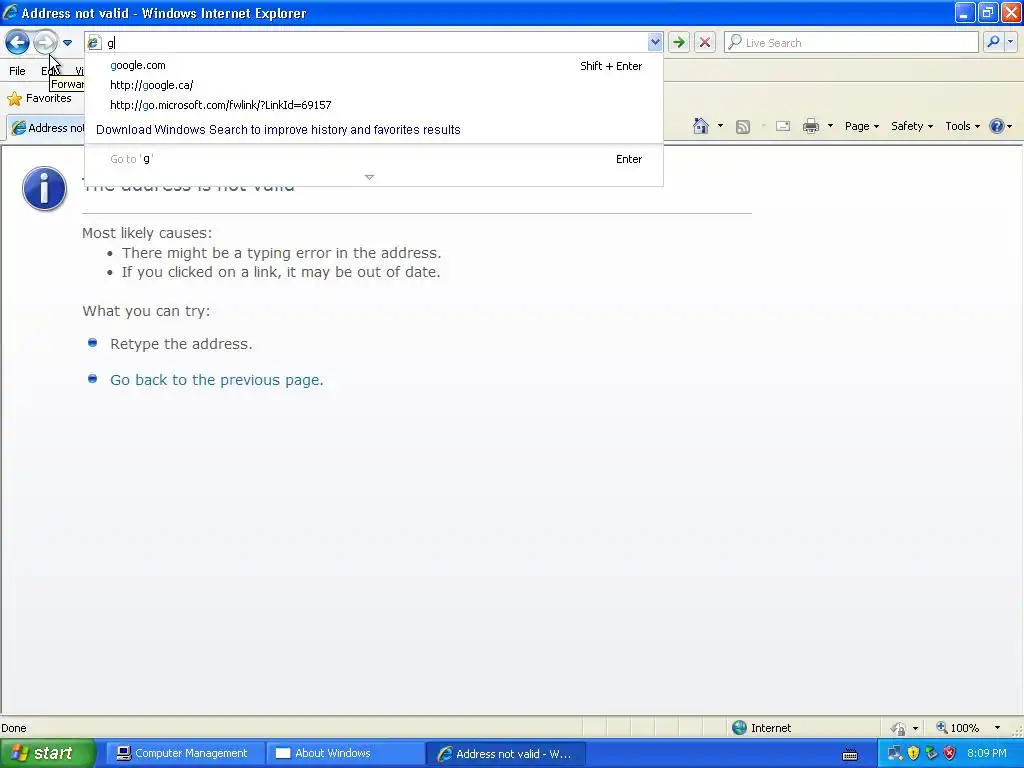Expand the address bar dropdown arrow

(x=654, y=43)
